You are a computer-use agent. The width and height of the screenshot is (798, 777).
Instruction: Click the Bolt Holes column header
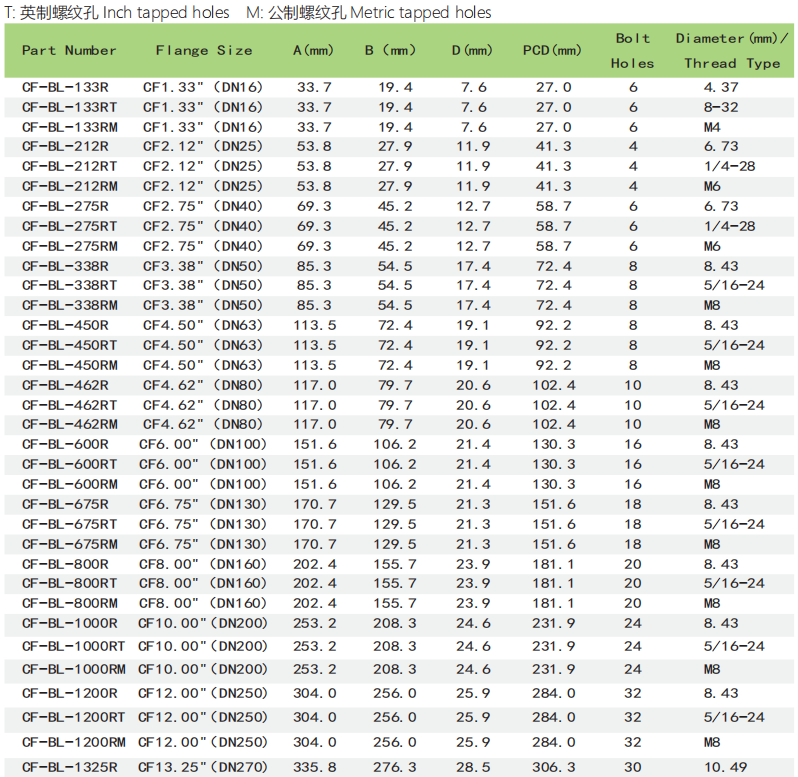(632, 50)
